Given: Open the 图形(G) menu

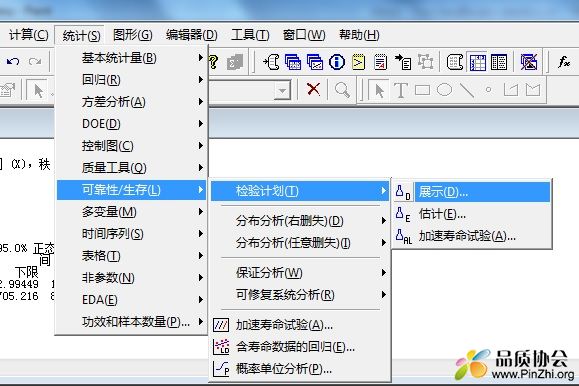Looking at the screenshot, I should pyautogui.click(x=133, y=35).
